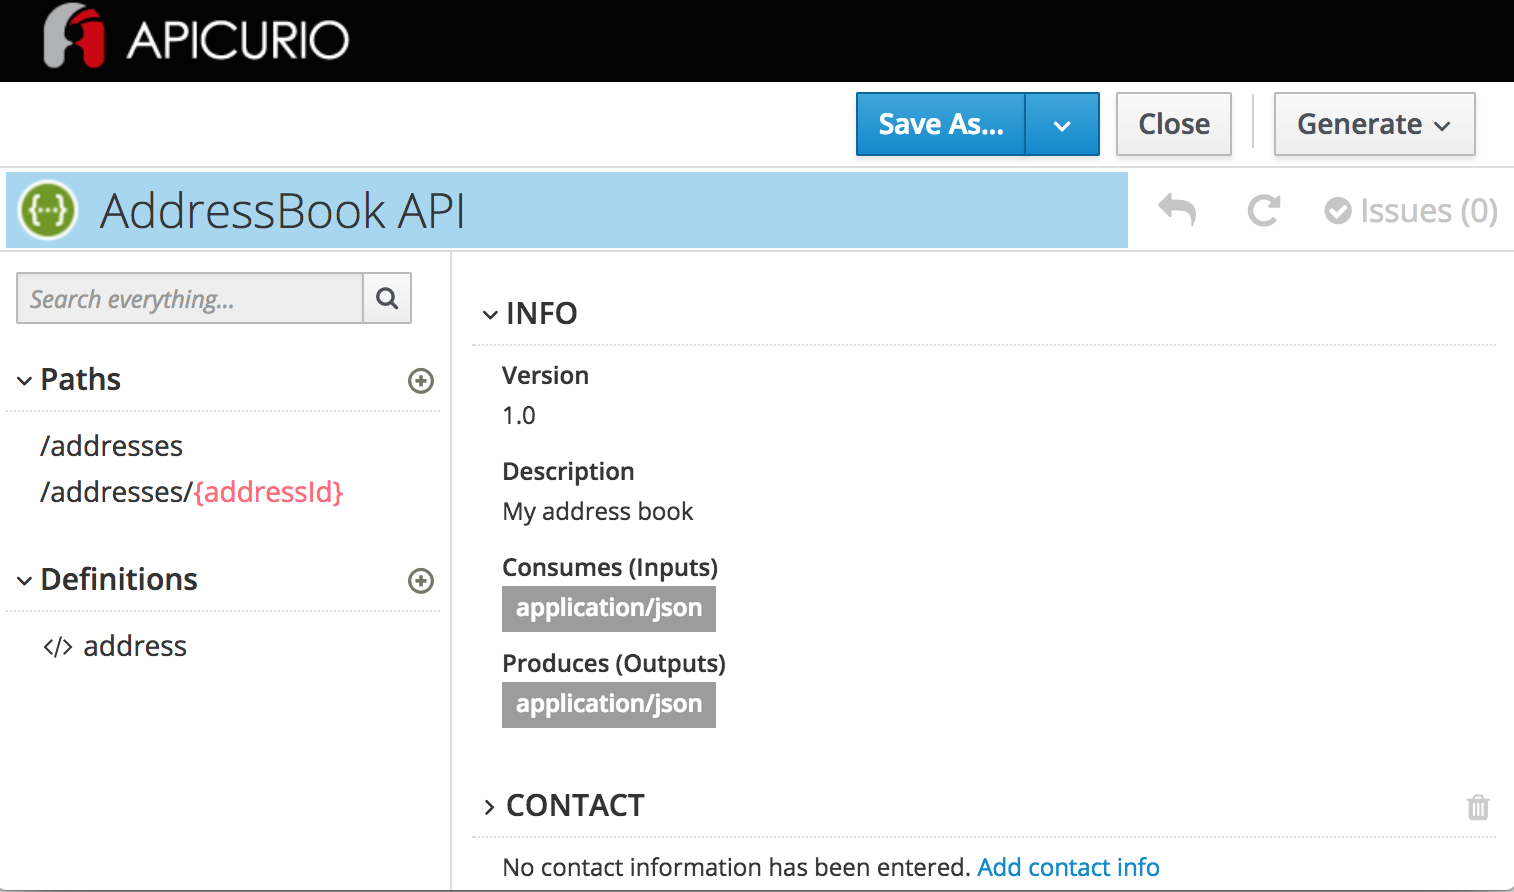The height and width of the screenshot is (892, 1514).
Task: Click the Save As... button
Action: [940, 124]
